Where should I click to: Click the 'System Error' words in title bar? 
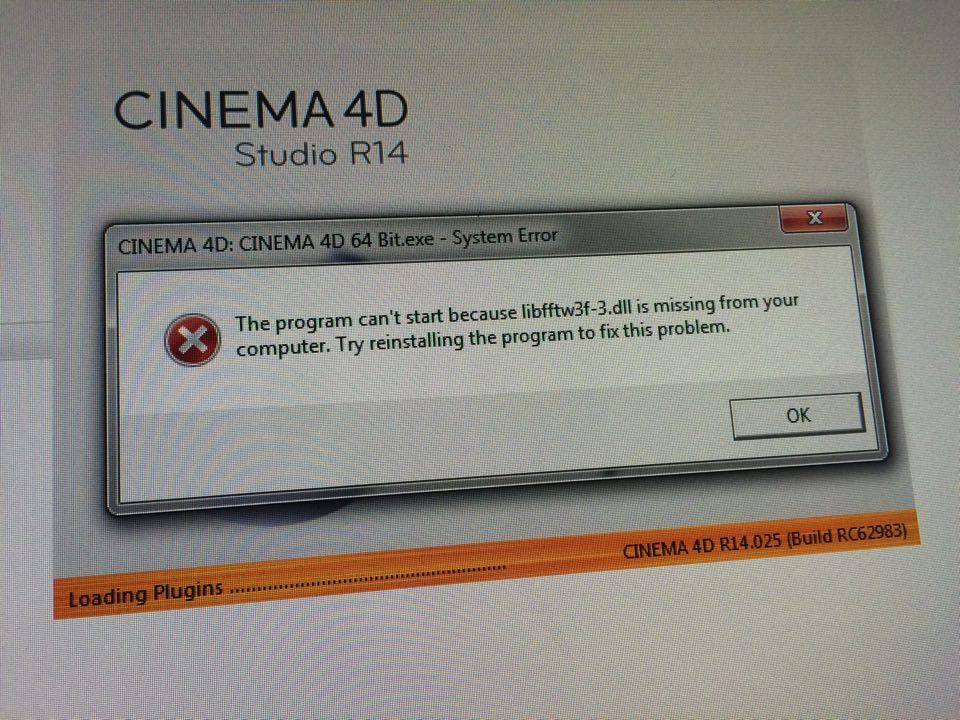504,236
